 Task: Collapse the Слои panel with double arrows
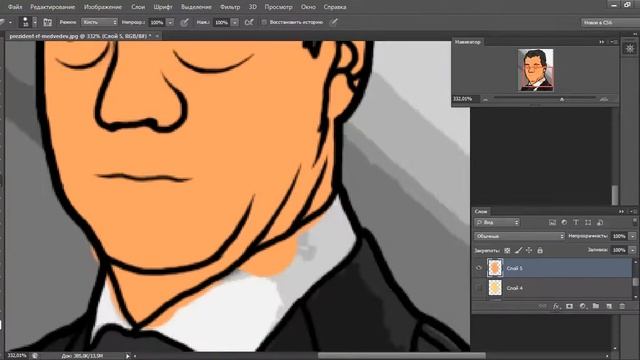[x=621, y=211]
